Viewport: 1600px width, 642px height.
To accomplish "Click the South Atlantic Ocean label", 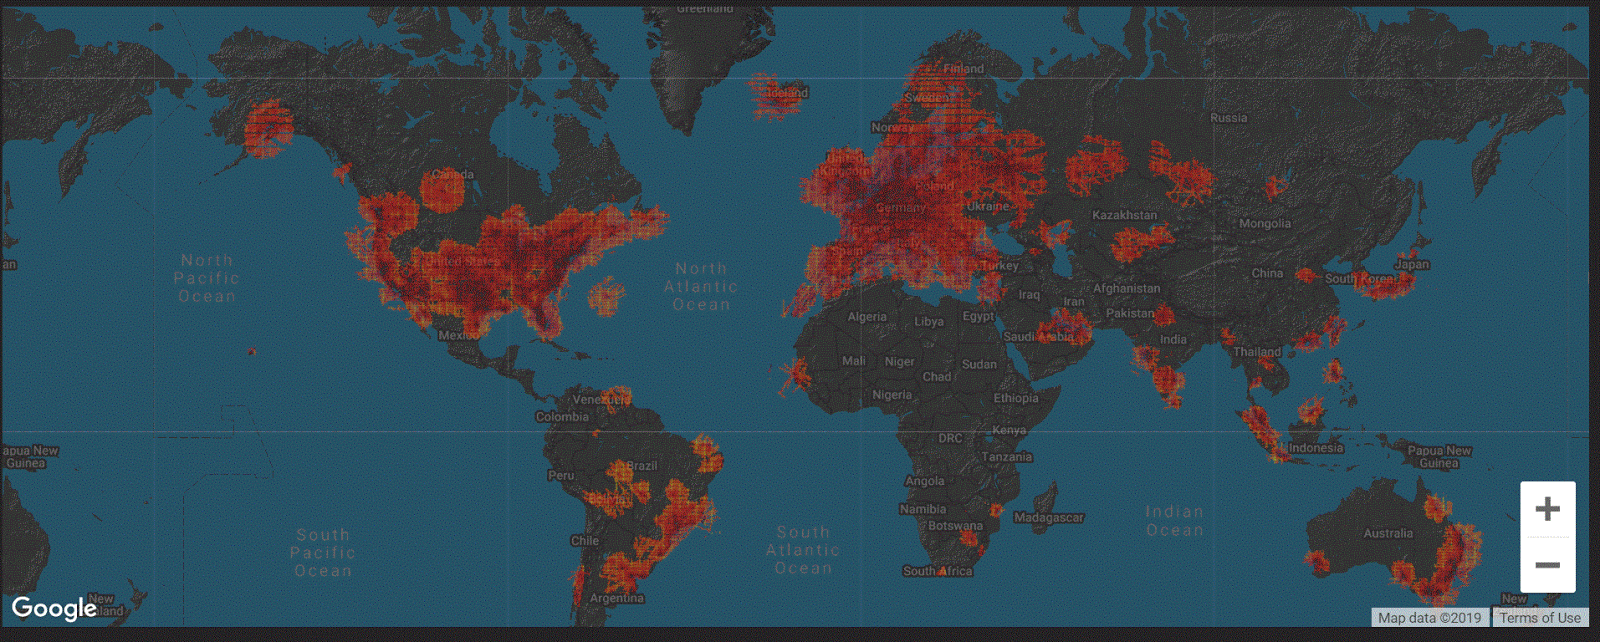I will (x=803, y=551).
